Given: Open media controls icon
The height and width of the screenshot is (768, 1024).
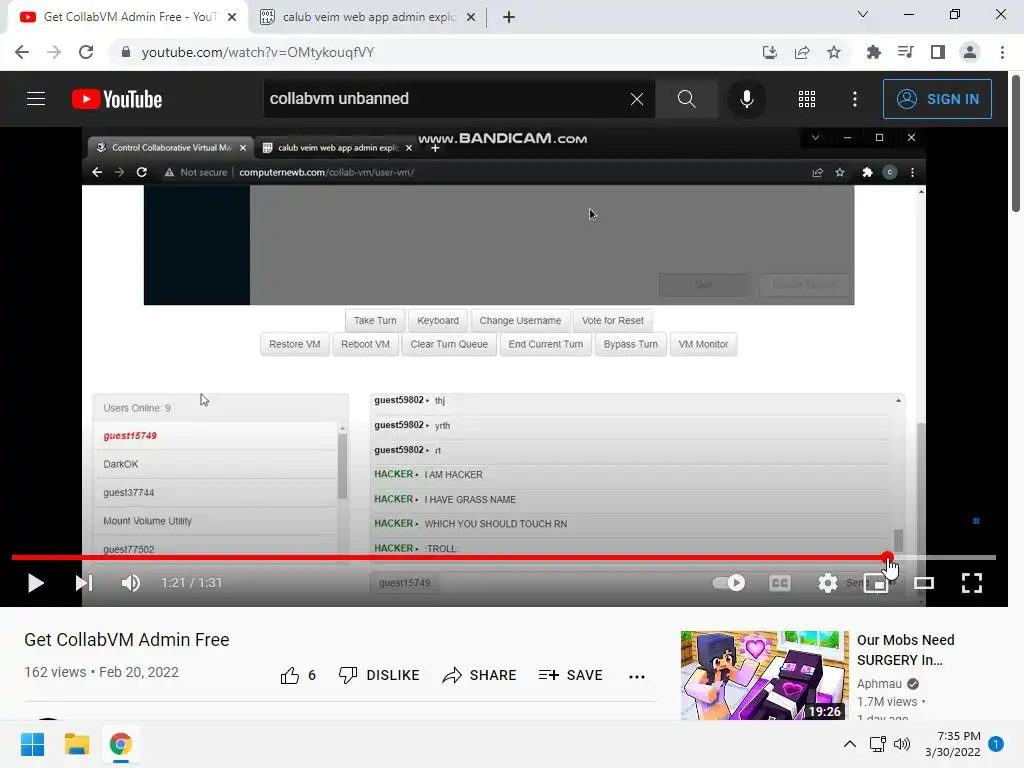Looking at the screenshot, I should (x=905, y=52).
